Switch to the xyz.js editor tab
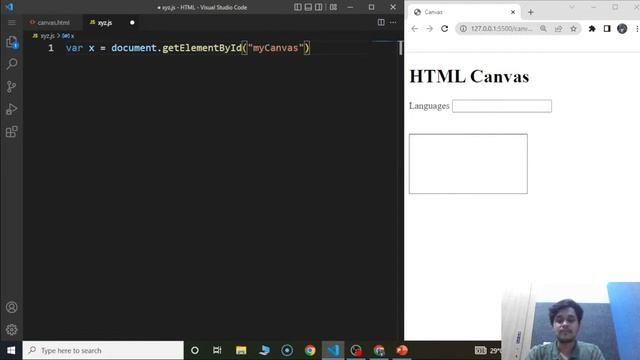Screen dimensions: 640x360 [104, 22]
